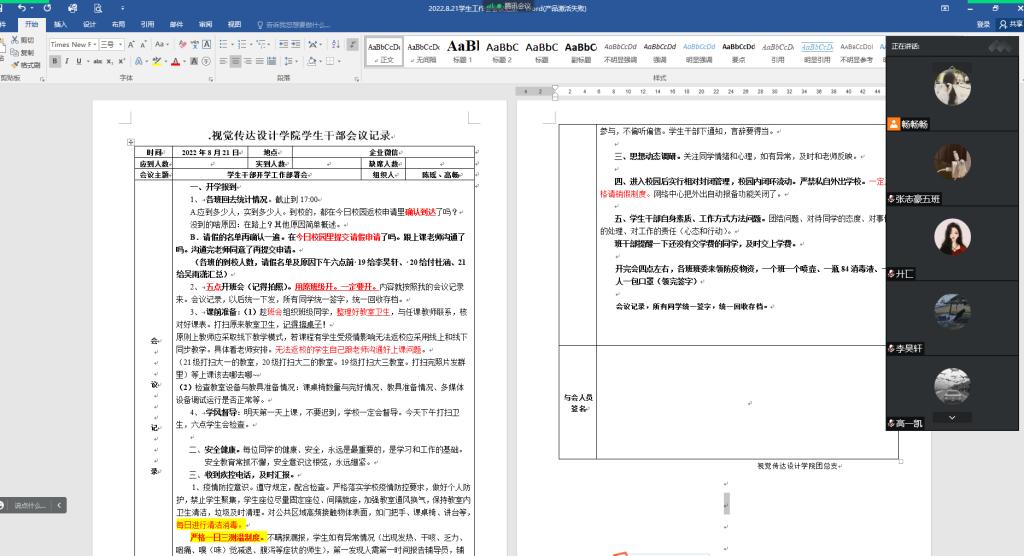Toggle underline formatting on the text
Viewport: 1024px width, 556px height.
(x=80, y=61)
